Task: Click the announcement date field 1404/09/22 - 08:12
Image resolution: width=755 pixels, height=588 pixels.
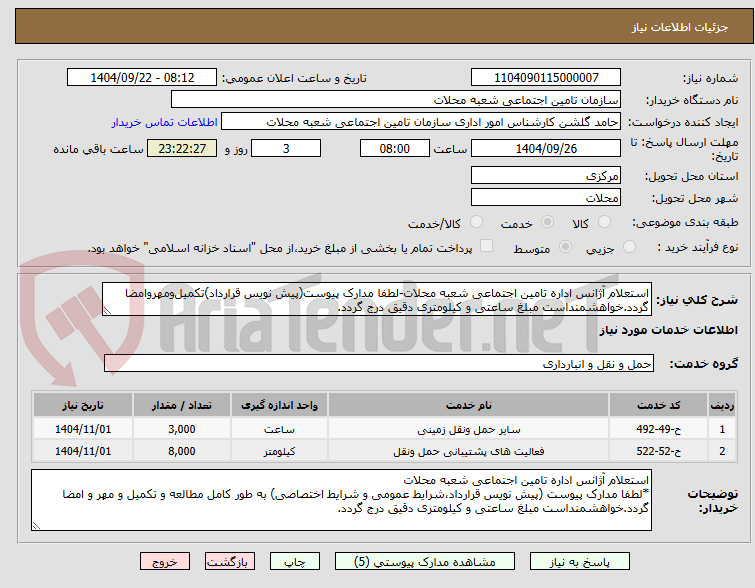Action: point(142,78)
